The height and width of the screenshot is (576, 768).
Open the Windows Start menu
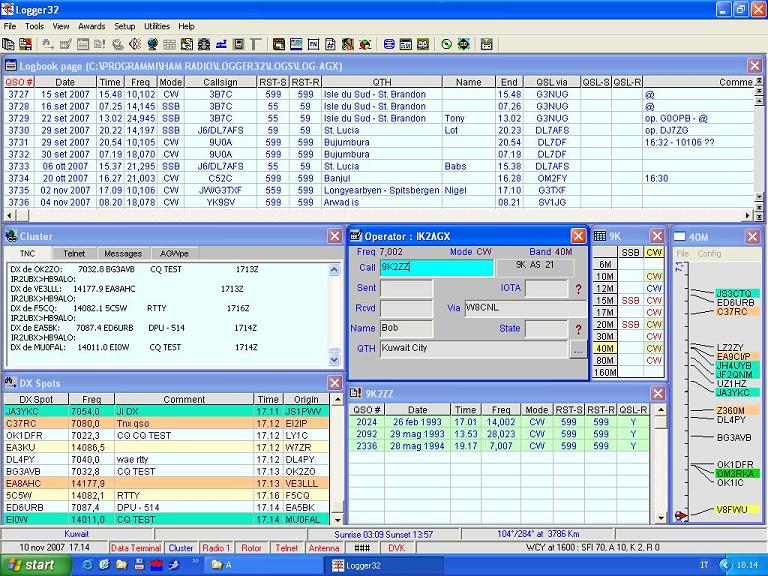[x=34, y=565]
